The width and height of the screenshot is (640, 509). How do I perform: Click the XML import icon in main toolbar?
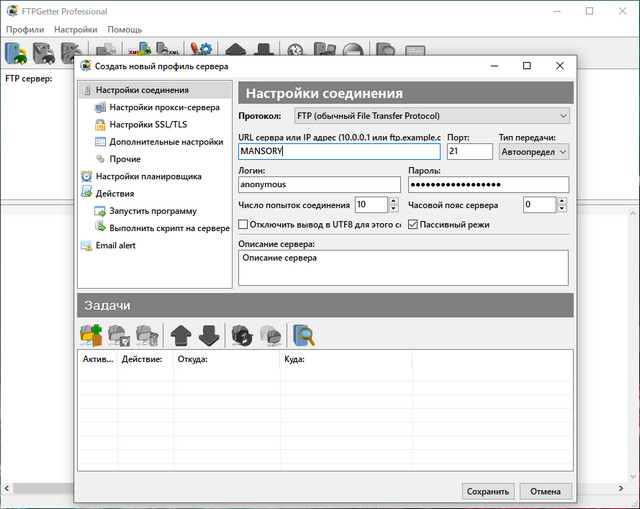(141, 52)
